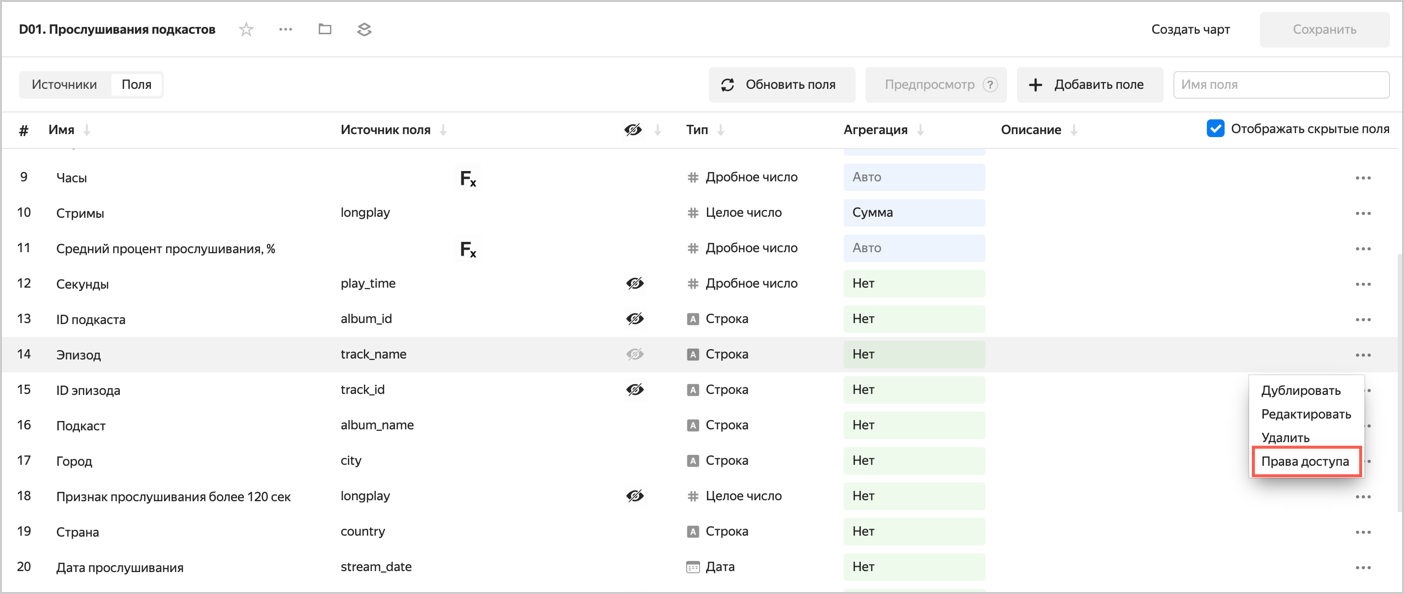The height and width of the screenshot is (594, 1404).
Task: Open the more options menu for the Секунды row
Action: pyautogui.click(x=1362, y=284)
